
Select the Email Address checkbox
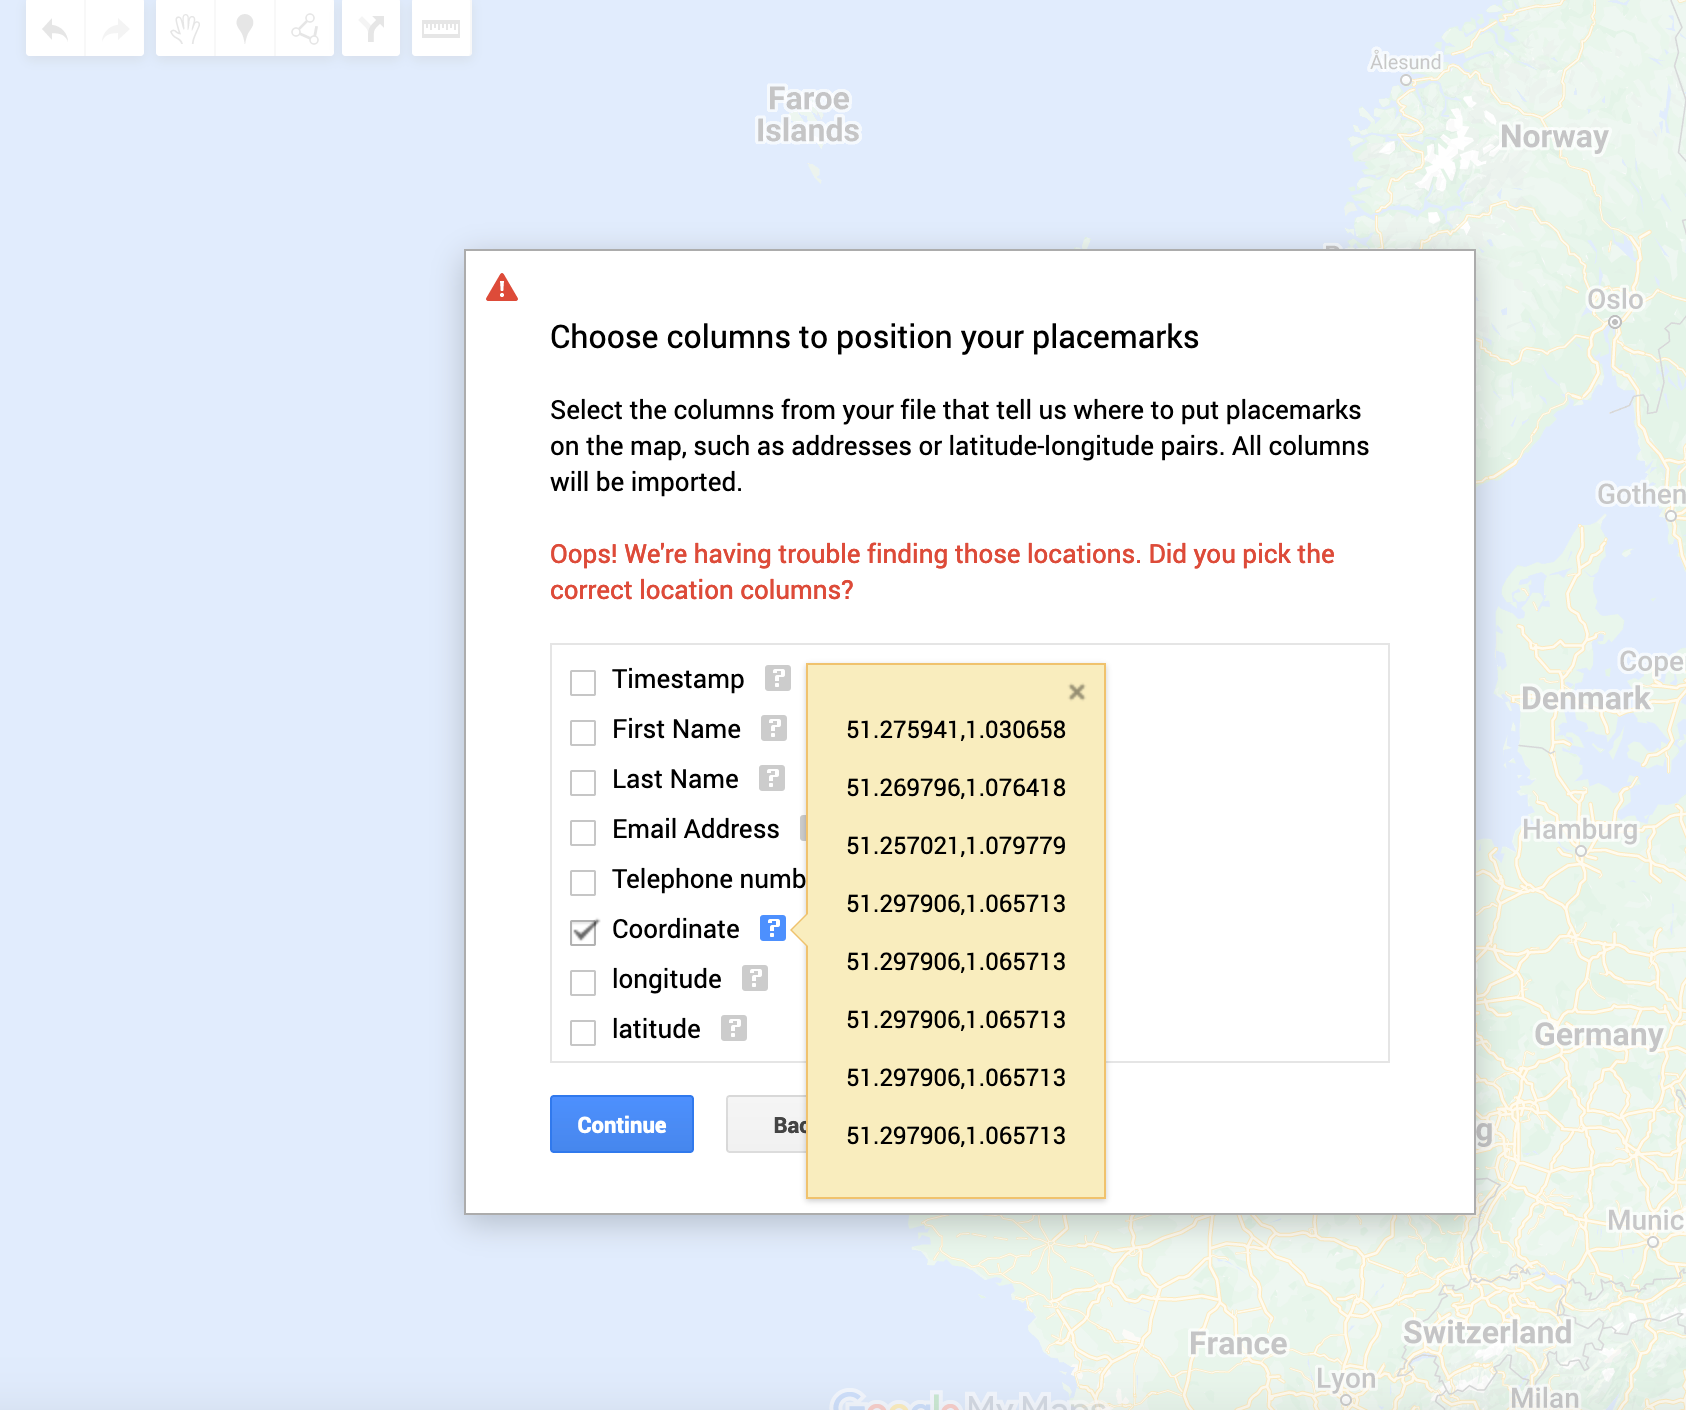click(583, 832)
